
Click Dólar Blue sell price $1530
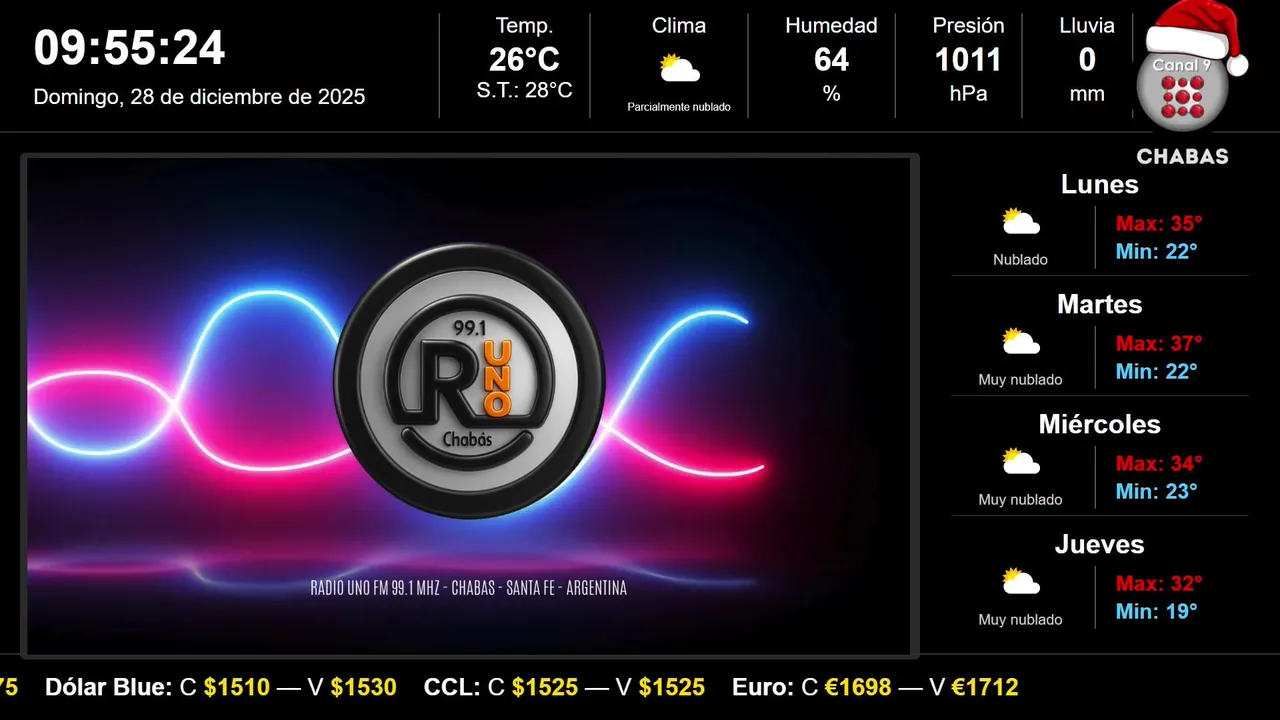364,687
